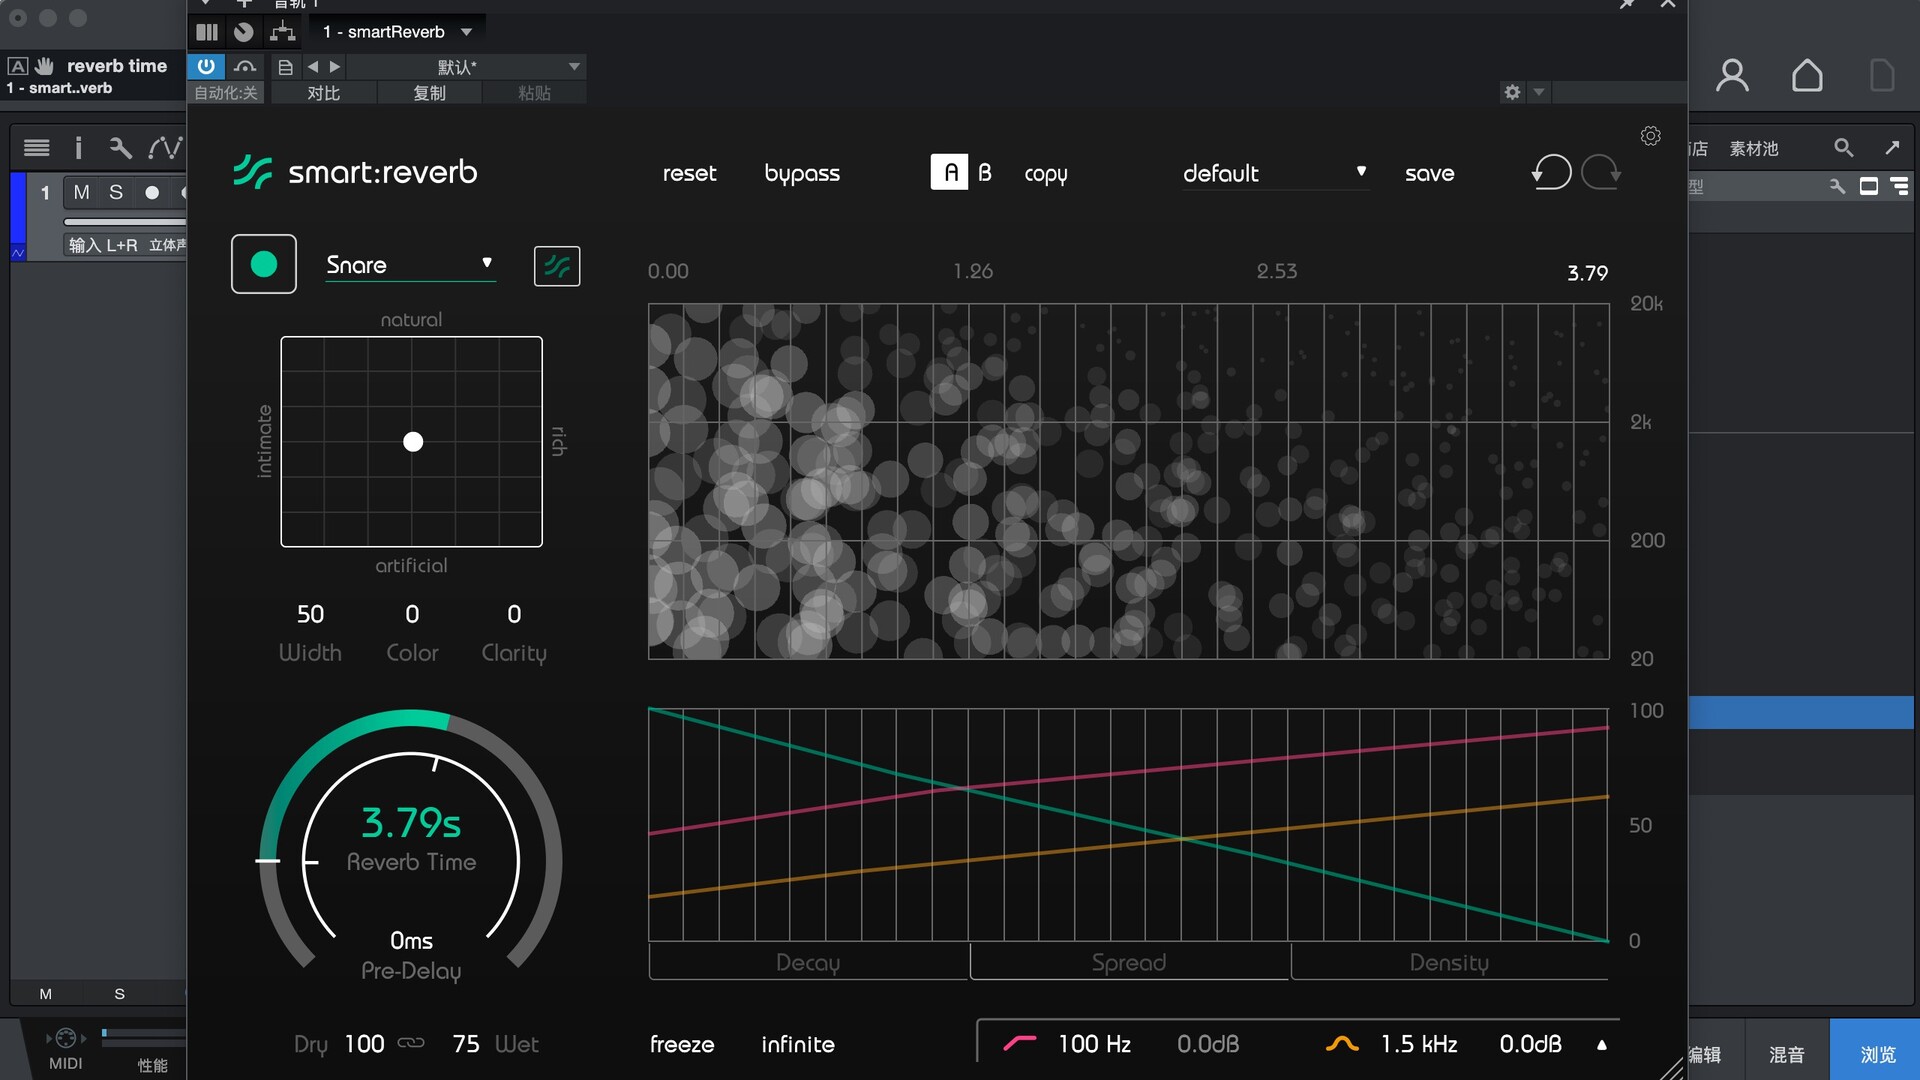The height and width of the screenshot is (1080, 1920).
Task: Toggle the plugin power button
Action: point(206,66)
